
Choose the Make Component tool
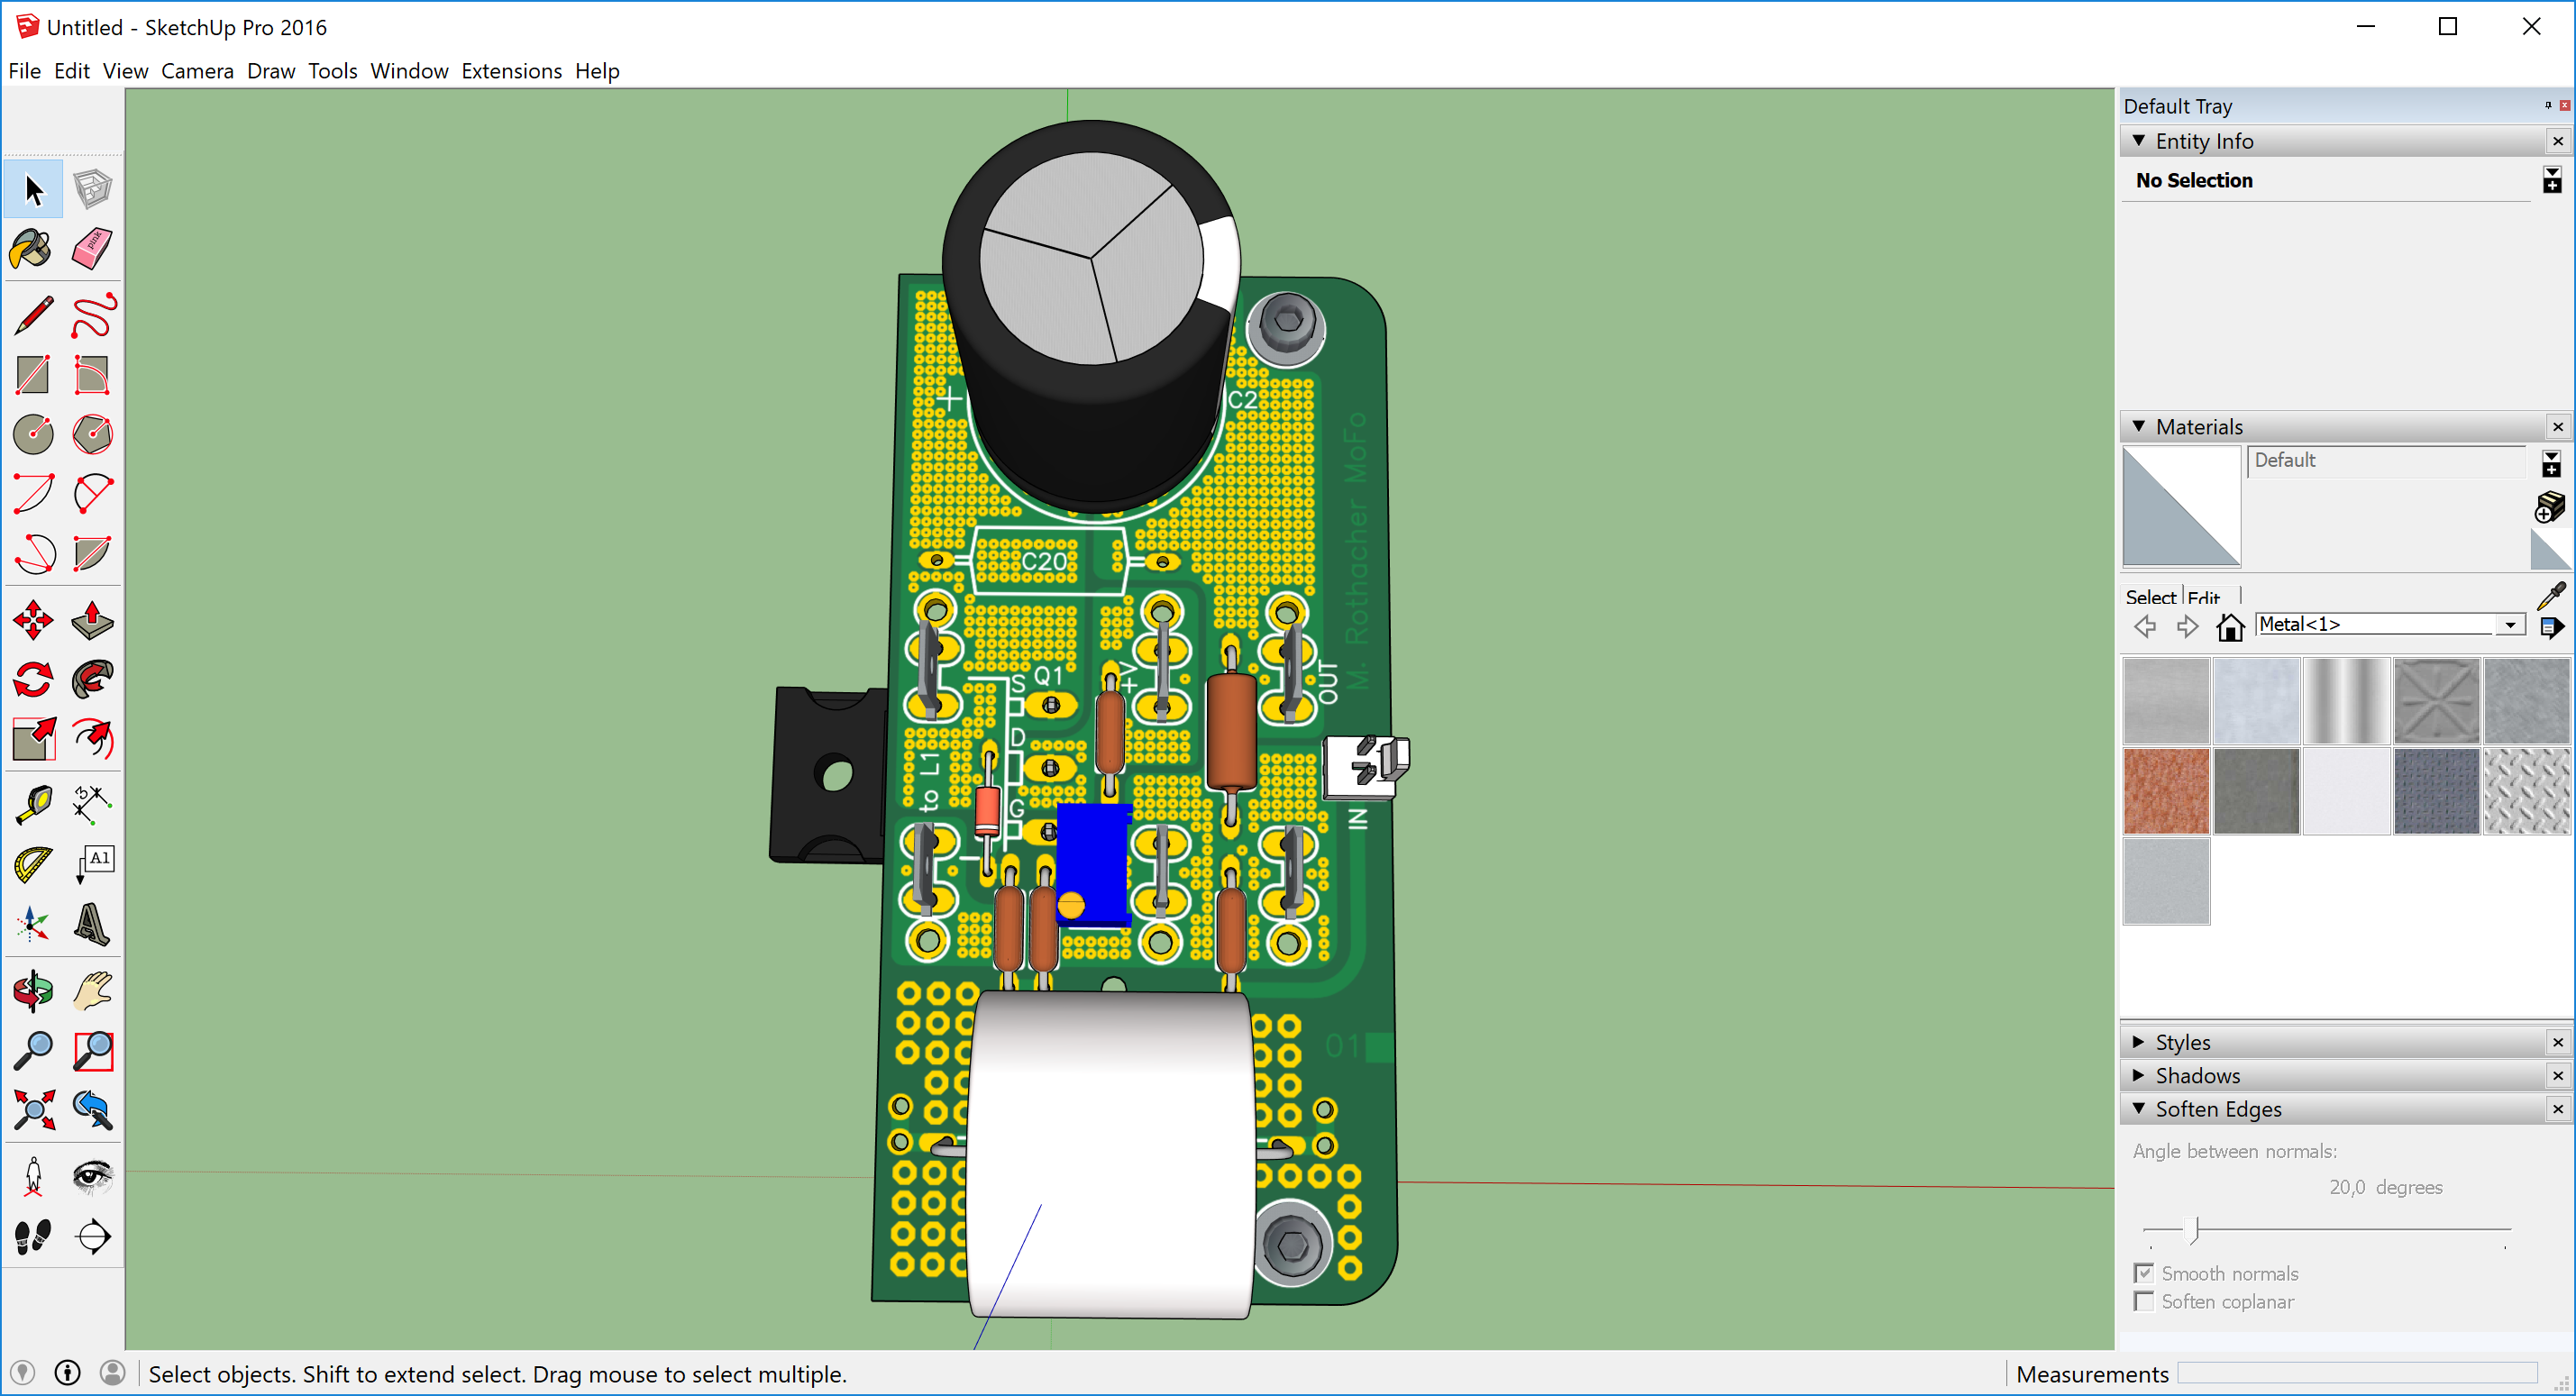(93, 189)
